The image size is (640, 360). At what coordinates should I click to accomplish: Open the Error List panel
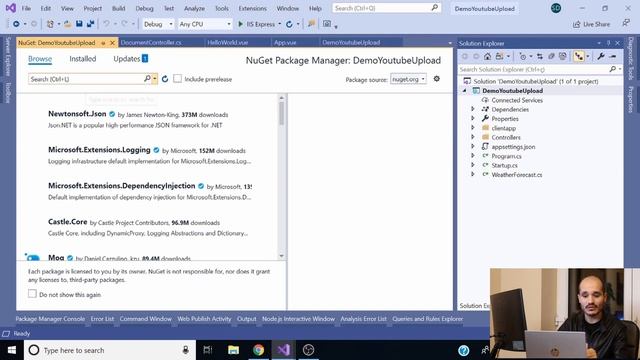click(x=102, y=319)
